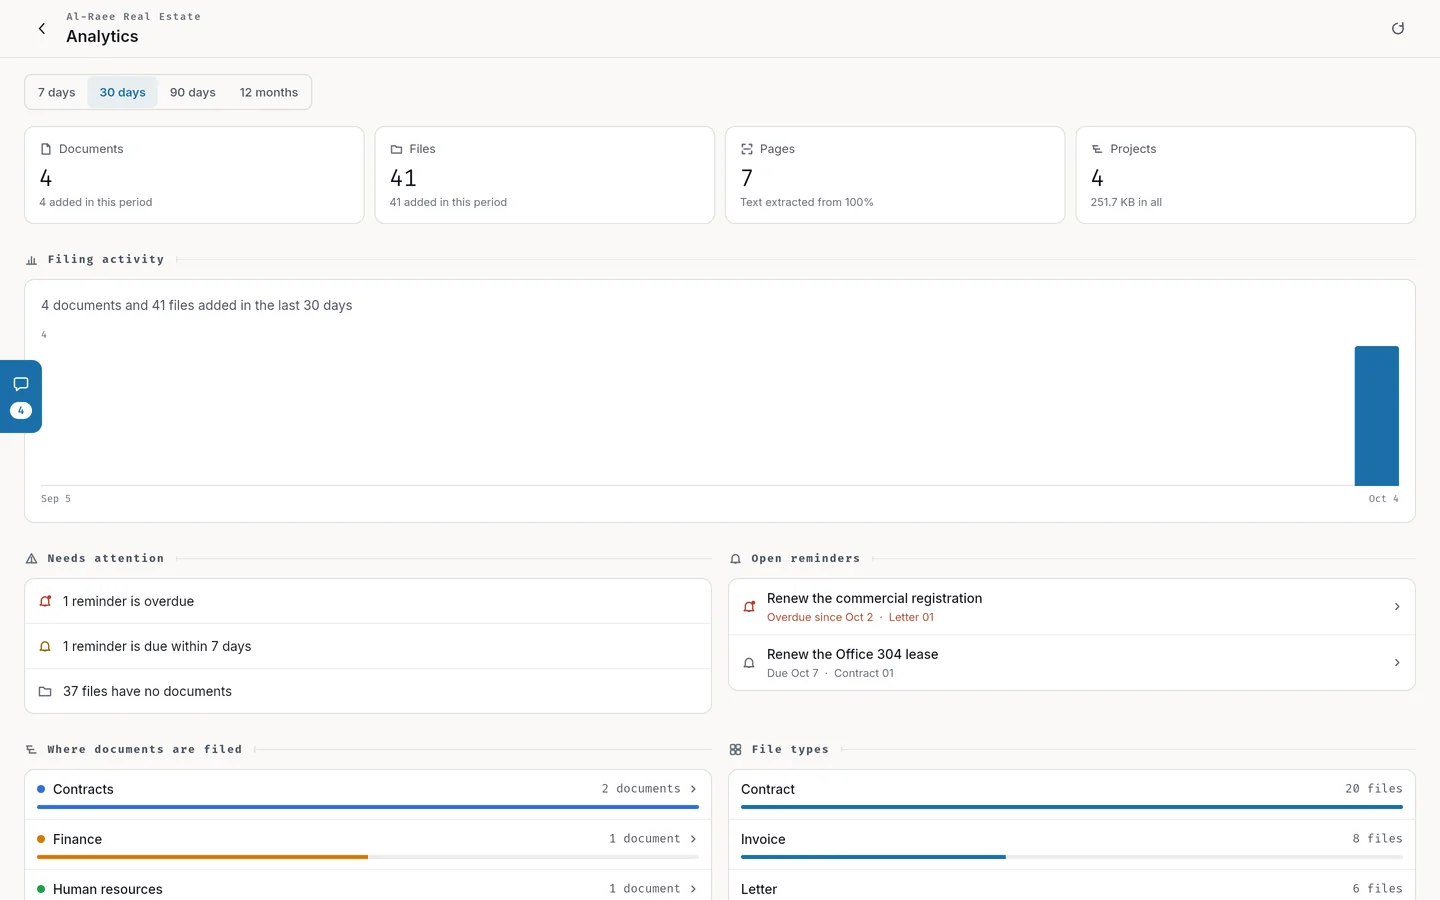
Task: Go back using the left chevron arrow
Action: point(42,28)
